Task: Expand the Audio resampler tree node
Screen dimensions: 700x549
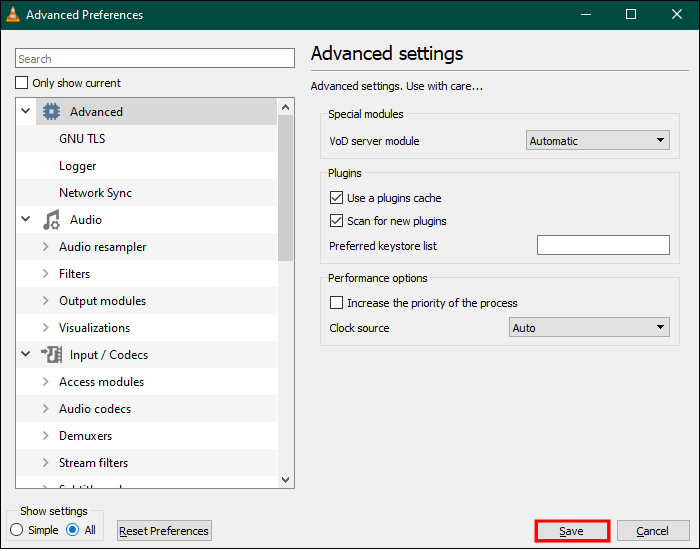Action: [x=46, y=247]
